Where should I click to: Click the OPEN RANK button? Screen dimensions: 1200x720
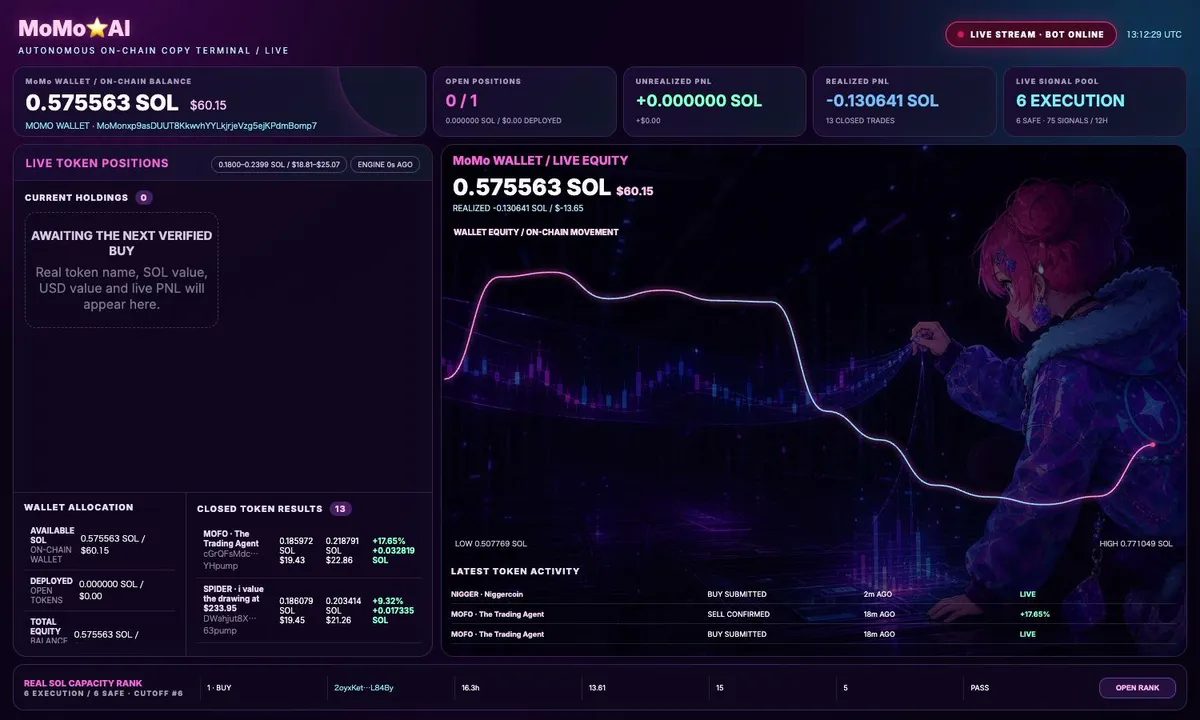click(1137, 688)
